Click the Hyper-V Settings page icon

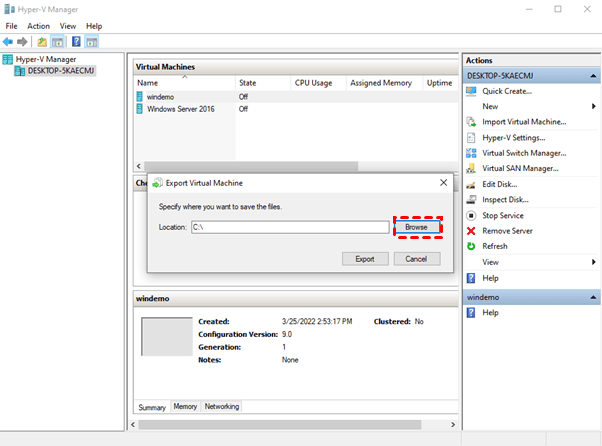pos(471,137)
